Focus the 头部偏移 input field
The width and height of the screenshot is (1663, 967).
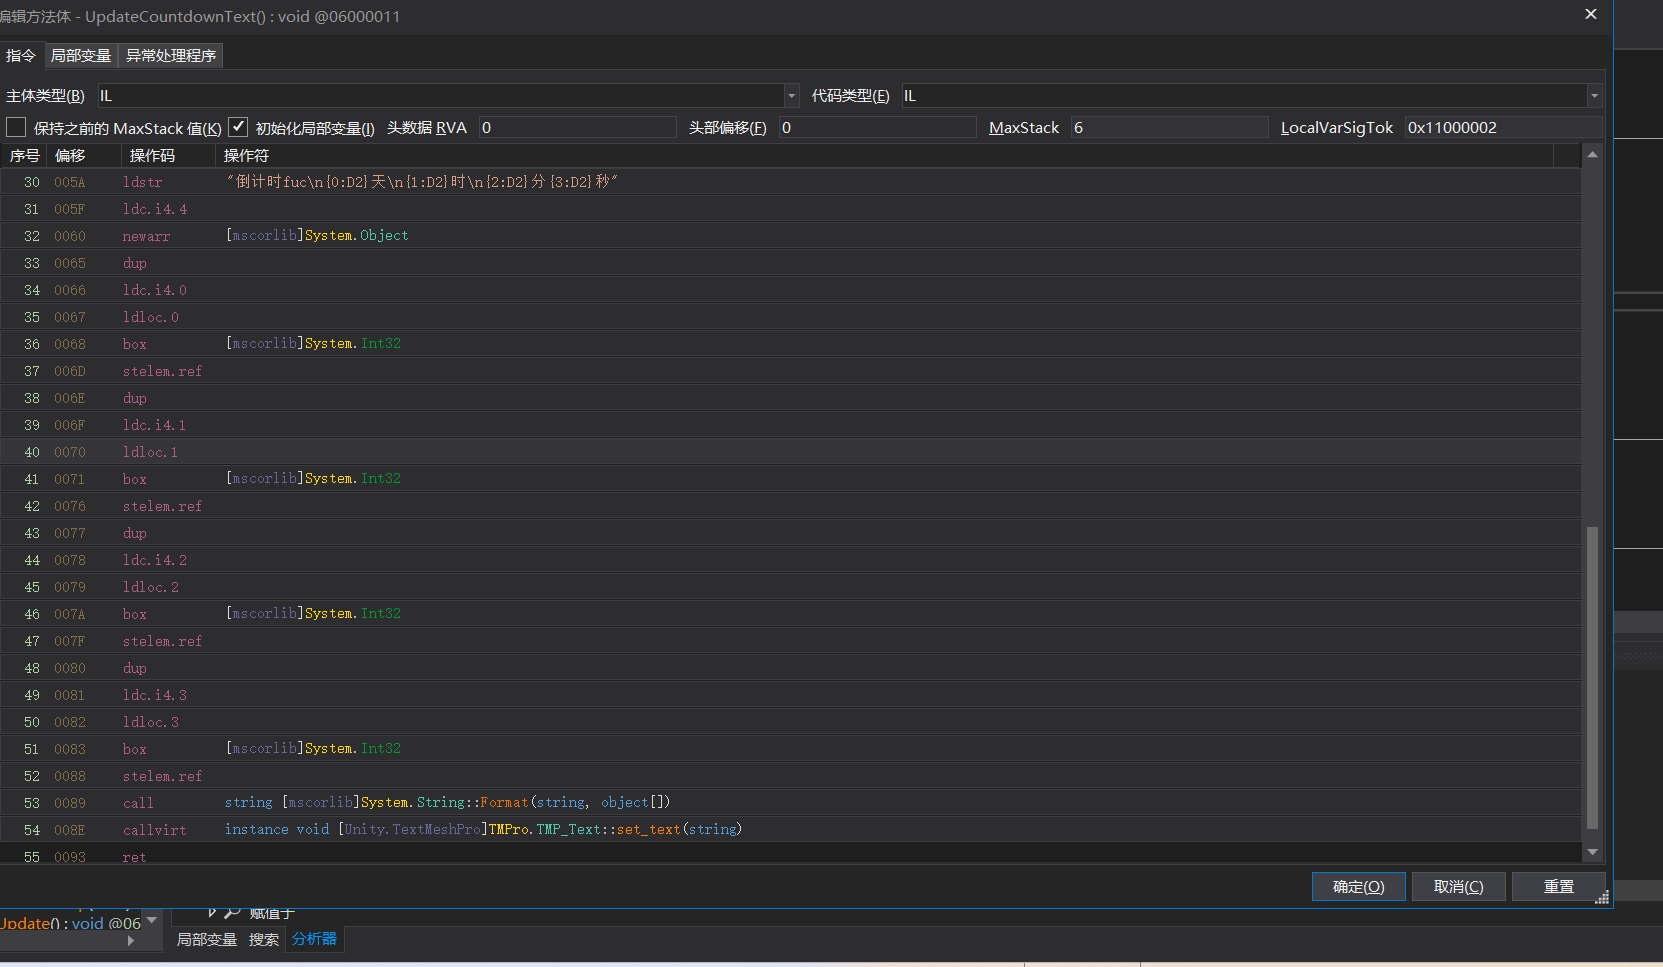pyautogui.click(x=877, y=127)
